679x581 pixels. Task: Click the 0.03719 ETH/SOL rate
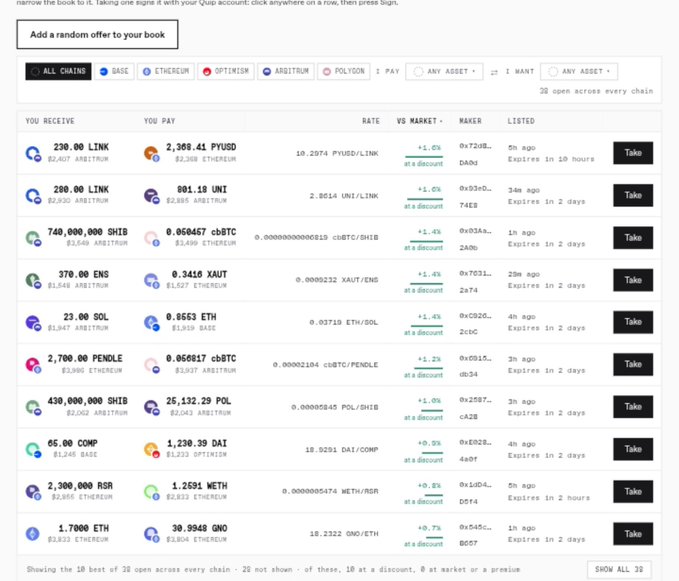(344, 323)
